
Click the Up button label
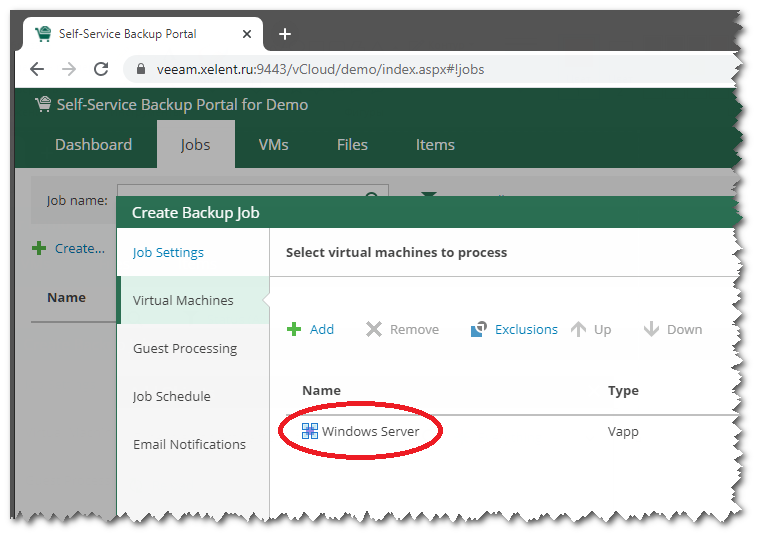click(x=602, y=329)
